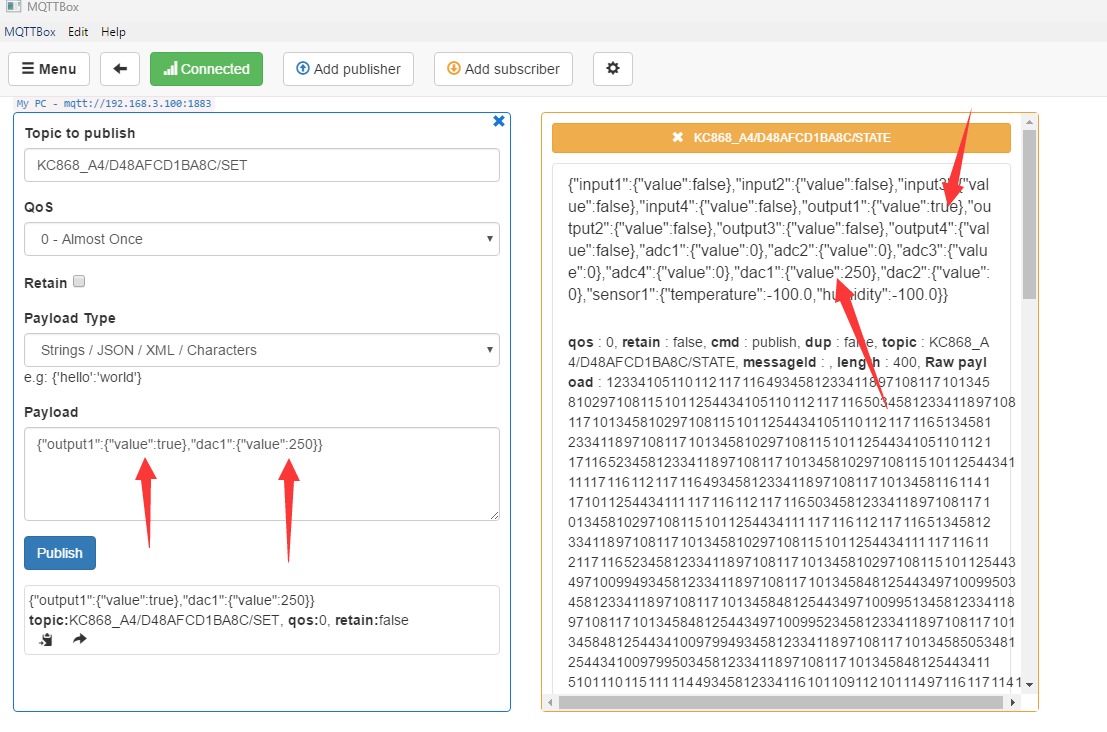The width and height of the screenshot is (1107, 732).
Task: Open the Payload Type dropdown
Action: click(262, 350)
